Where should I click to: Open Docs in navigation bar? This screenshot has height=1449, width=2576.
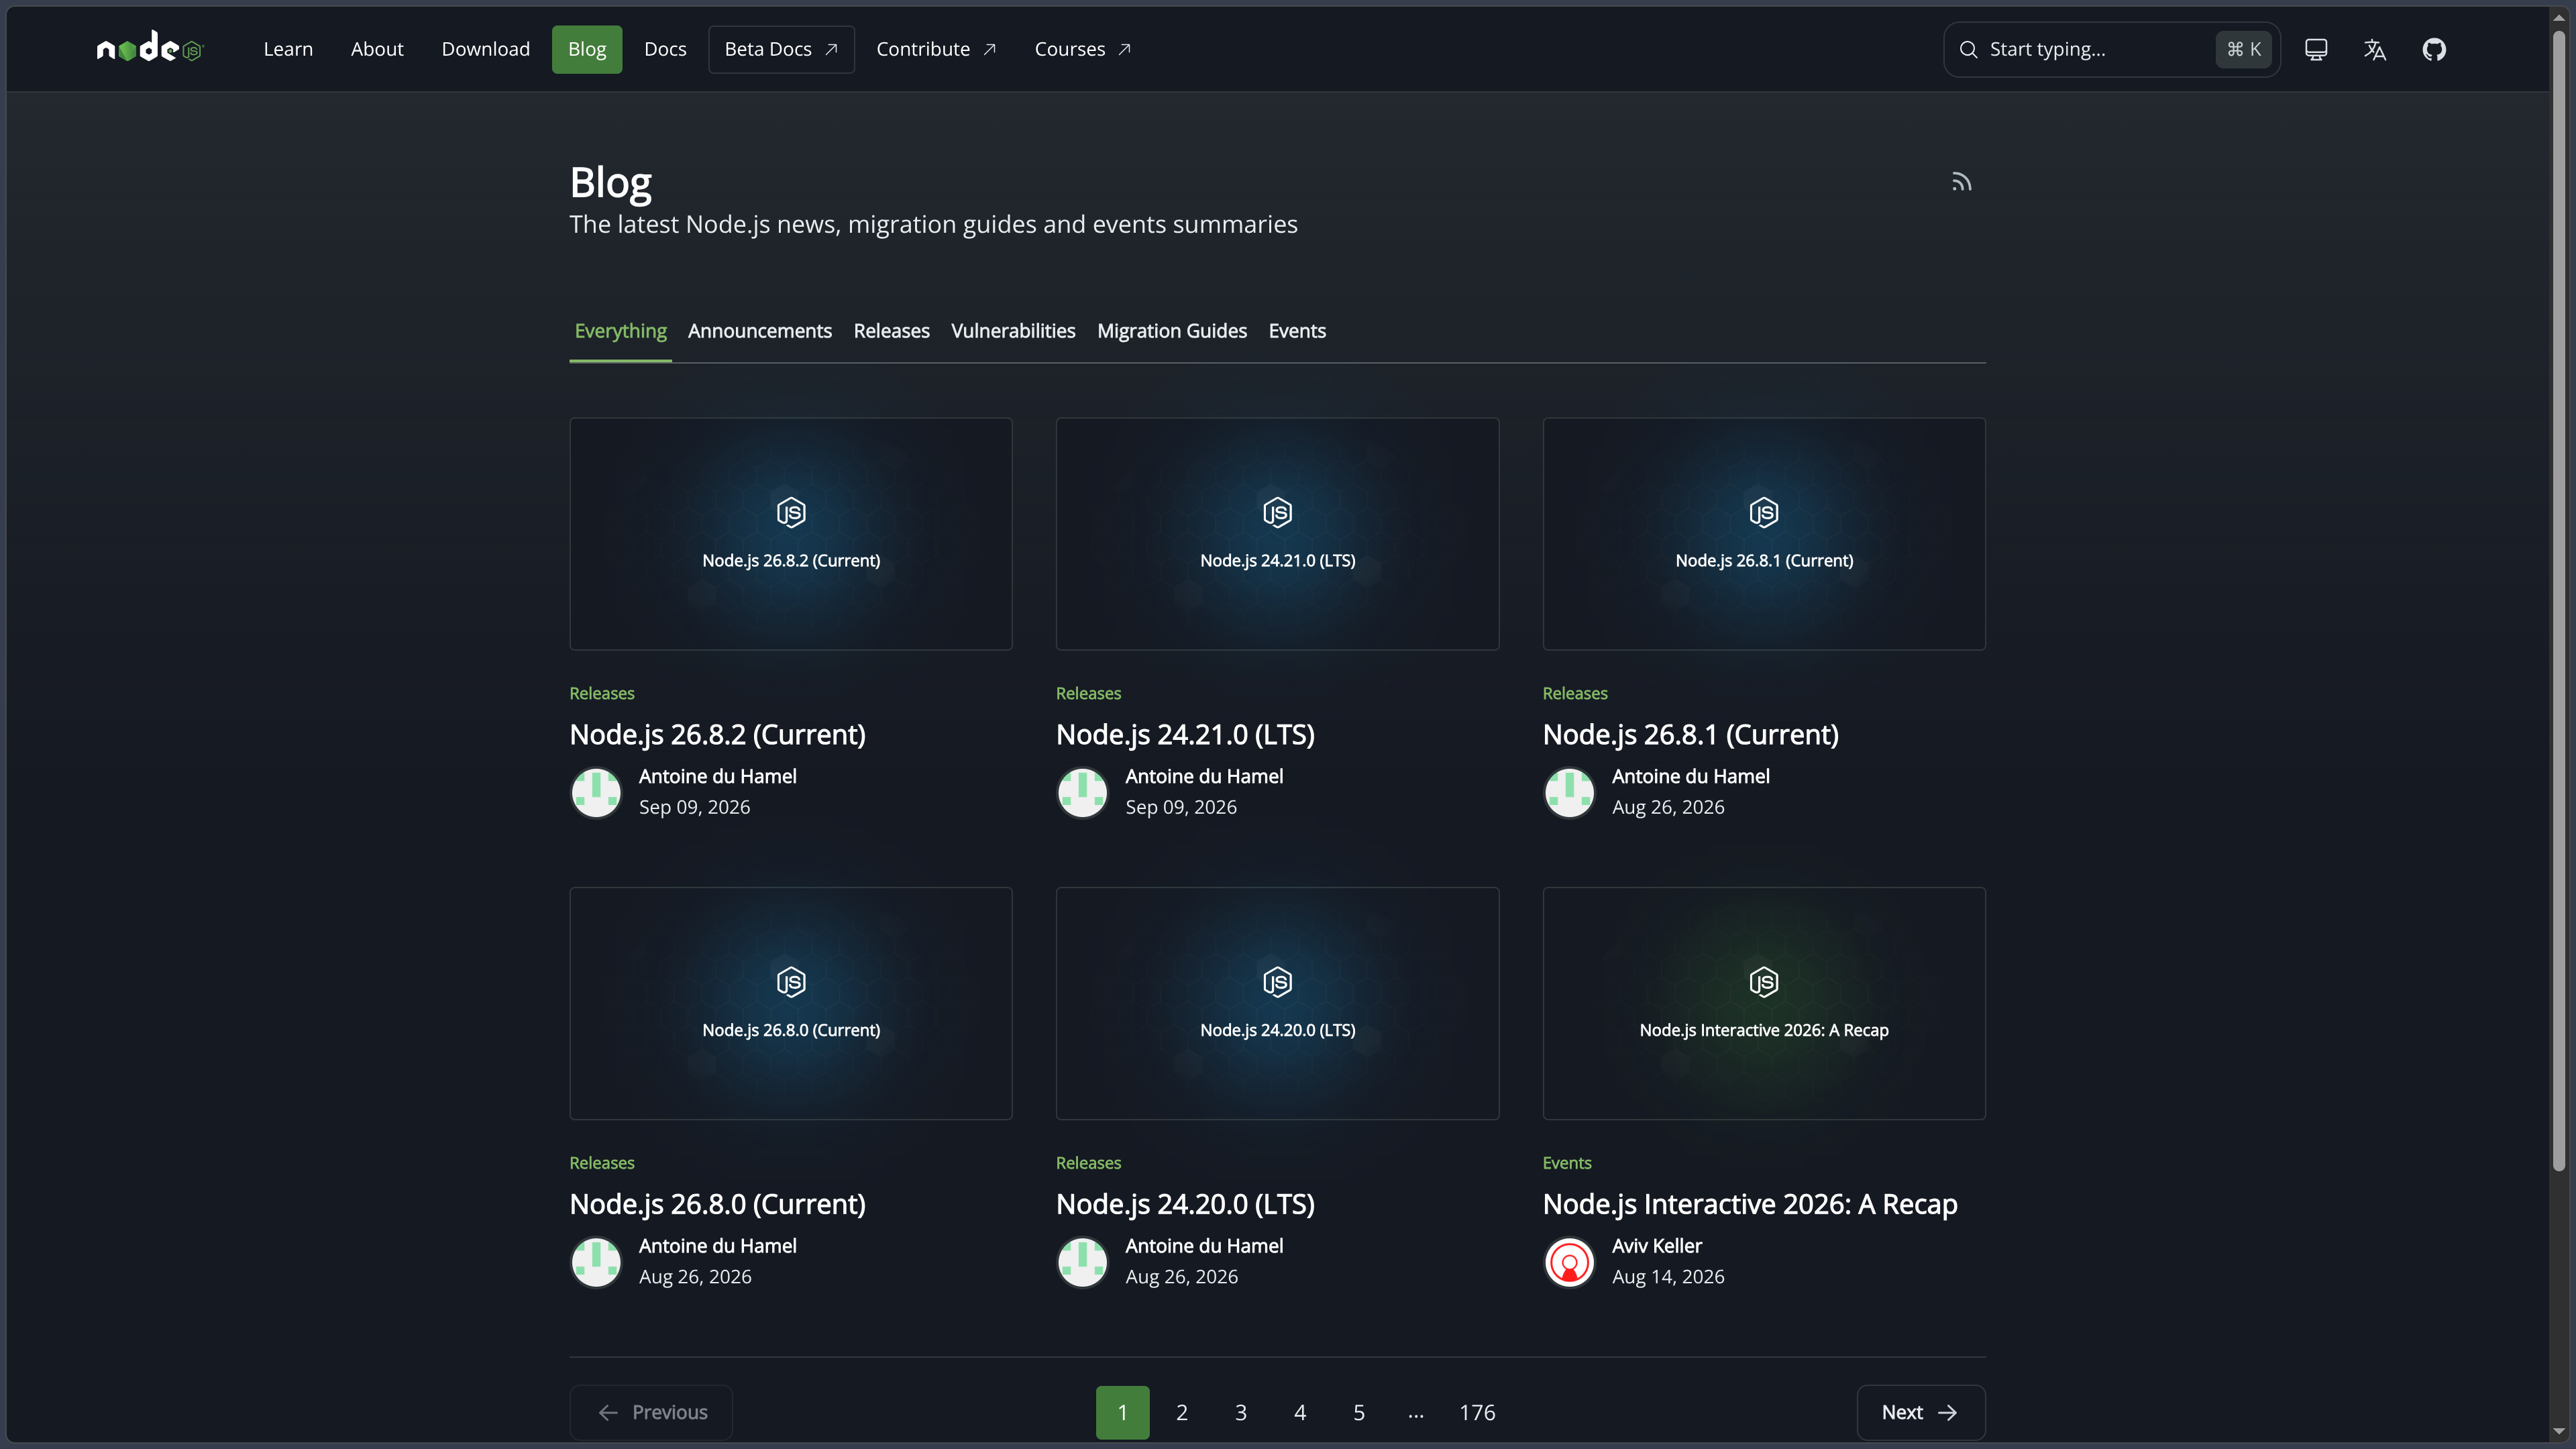[x=665, y=49]
